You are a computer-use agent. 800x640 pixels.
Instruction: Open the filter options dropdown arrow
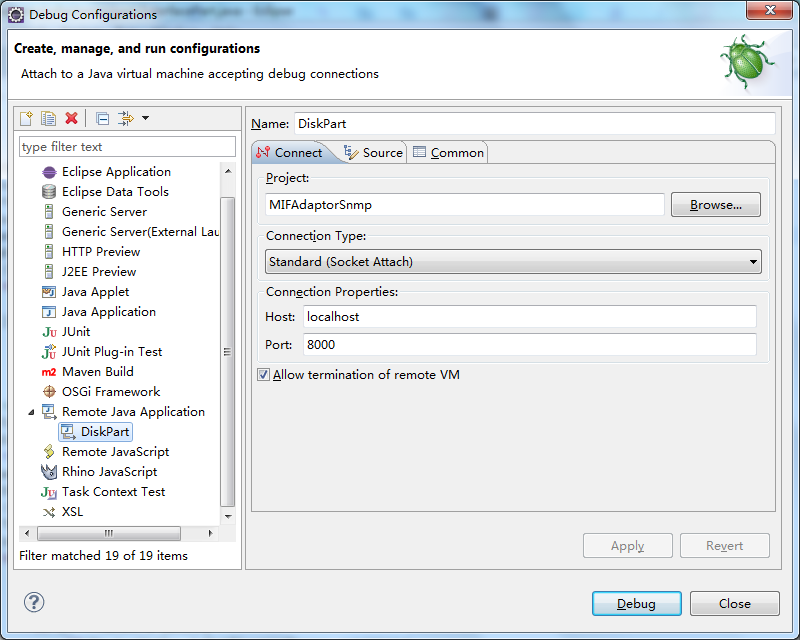(146, 118)
